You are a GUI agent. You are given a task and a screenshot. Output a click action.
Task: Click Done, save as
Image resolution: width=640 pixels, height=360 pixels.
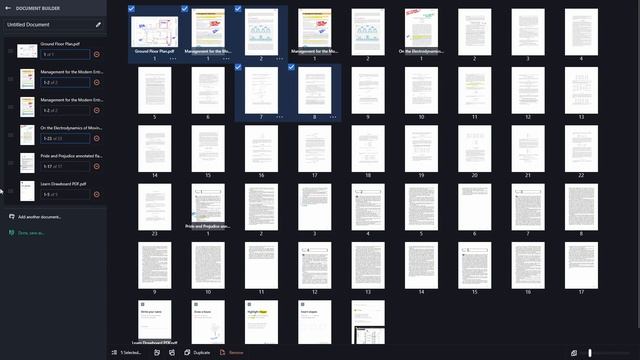[31, 233]
